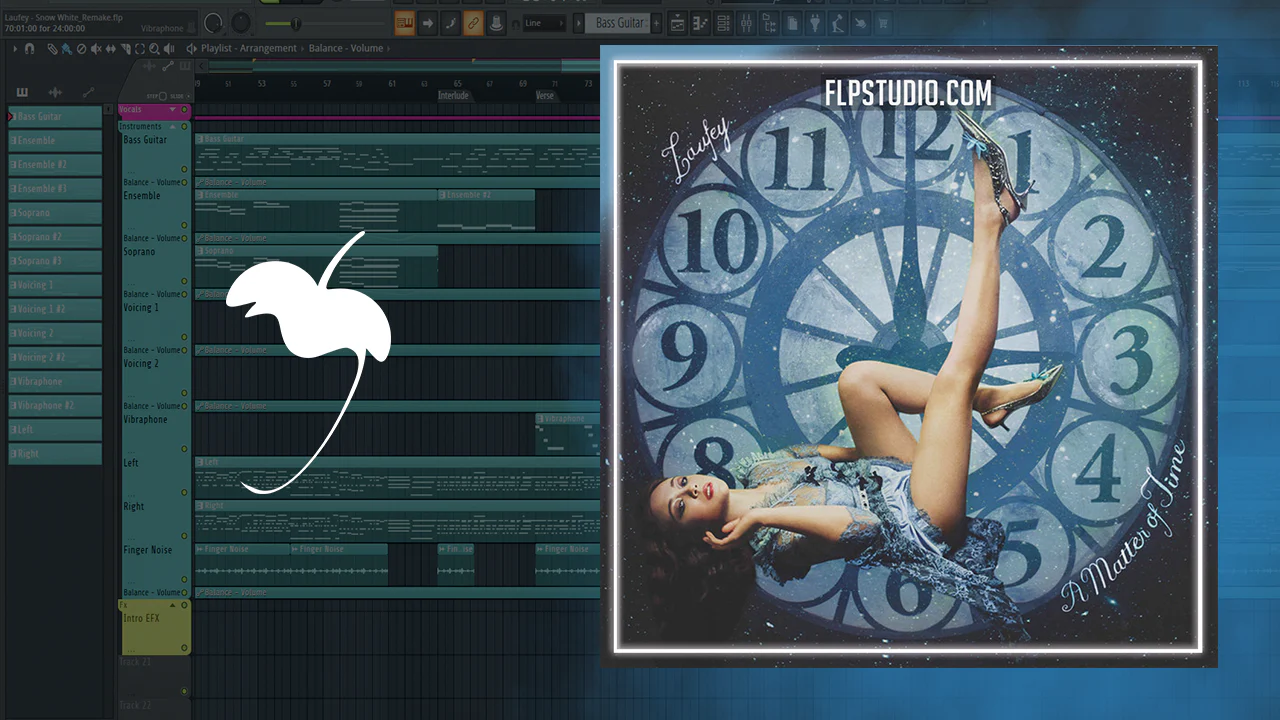
Task: Select the Bass Guitar pattern in picker
Action: point(55,117)
